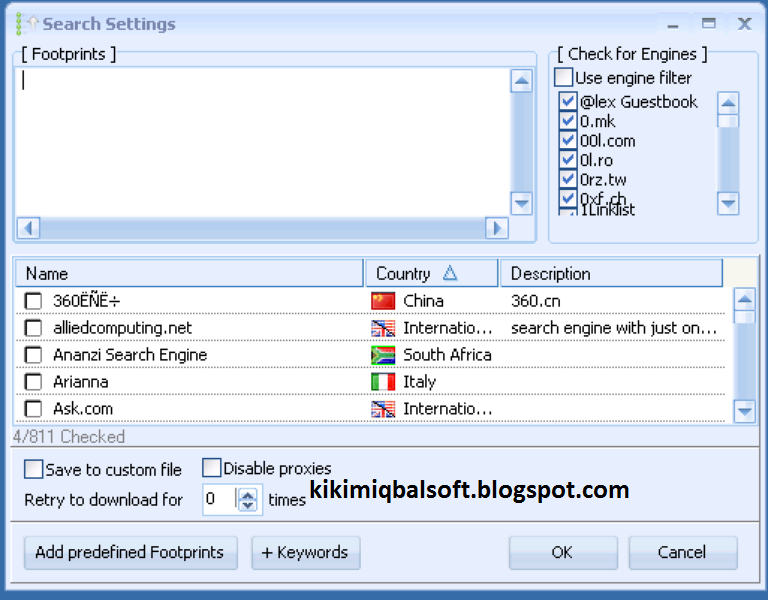The image size is (768, 600).
Task: Click Add predefined Footprints button
Action: [130, 552]
